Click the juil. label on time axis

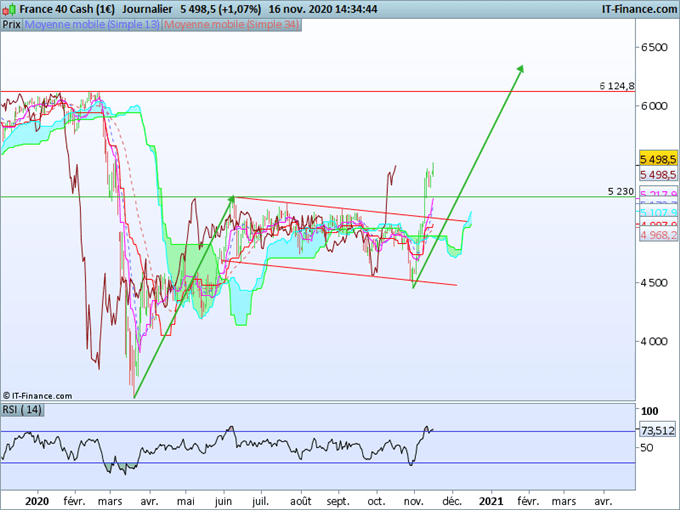[x=261, y=501]
